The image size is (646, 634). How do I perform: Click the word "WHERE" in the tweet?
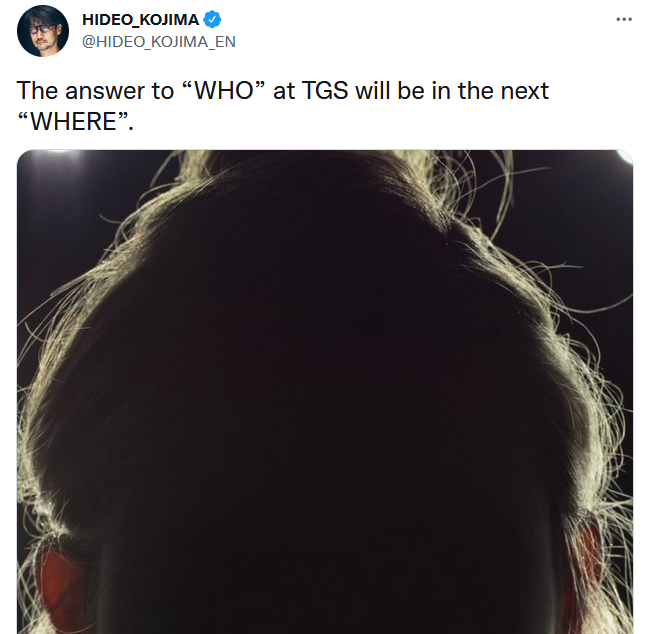pyautogui.click(x=74, y=122)
